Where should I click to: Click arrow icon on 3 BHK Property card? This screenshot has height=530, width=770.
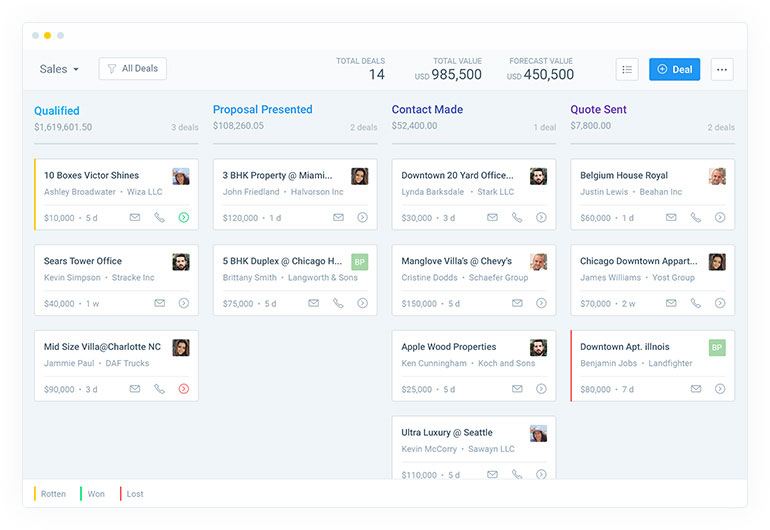click(362, 217)
